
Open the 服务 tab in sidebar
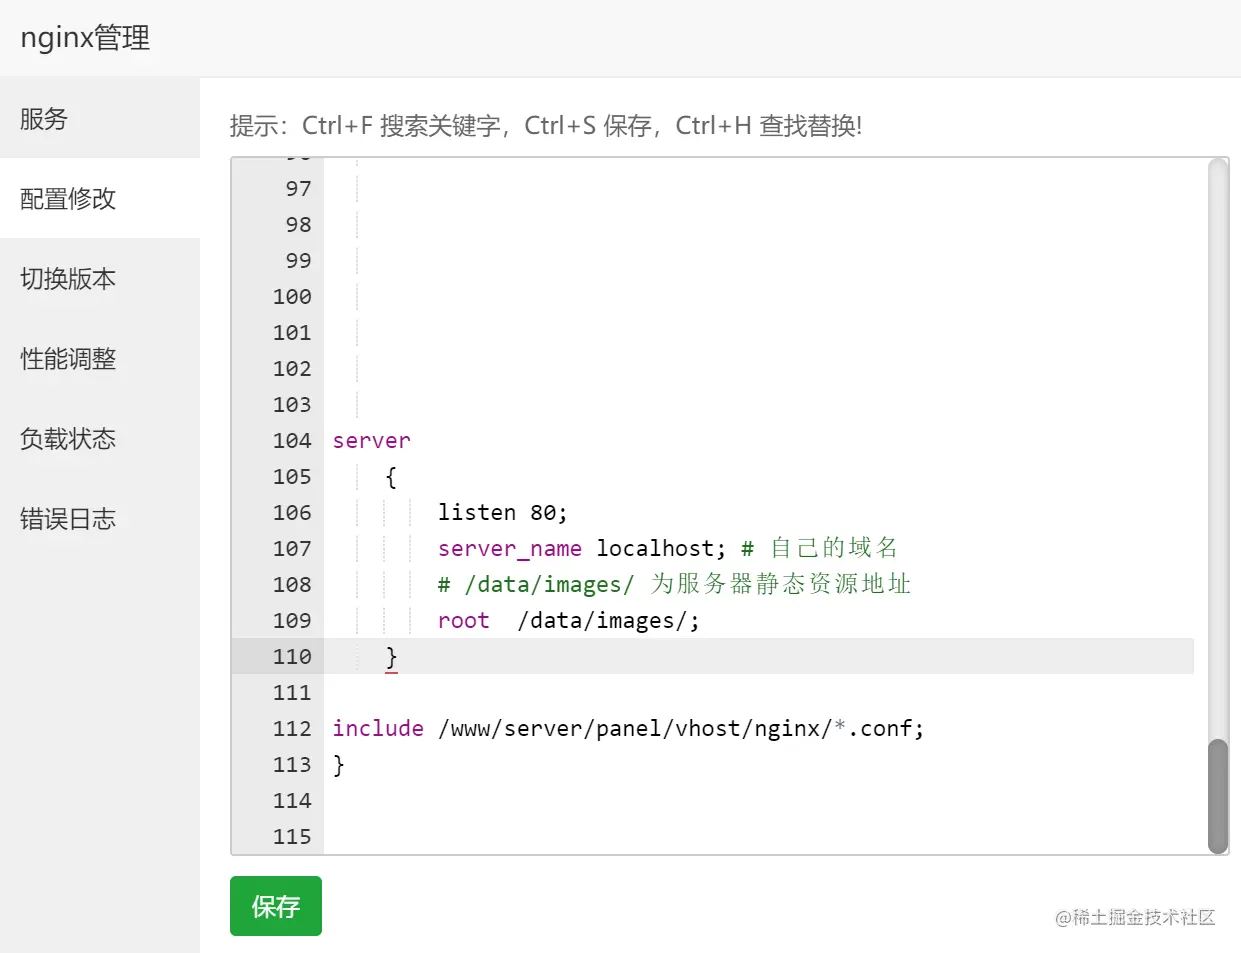(100, 118)
